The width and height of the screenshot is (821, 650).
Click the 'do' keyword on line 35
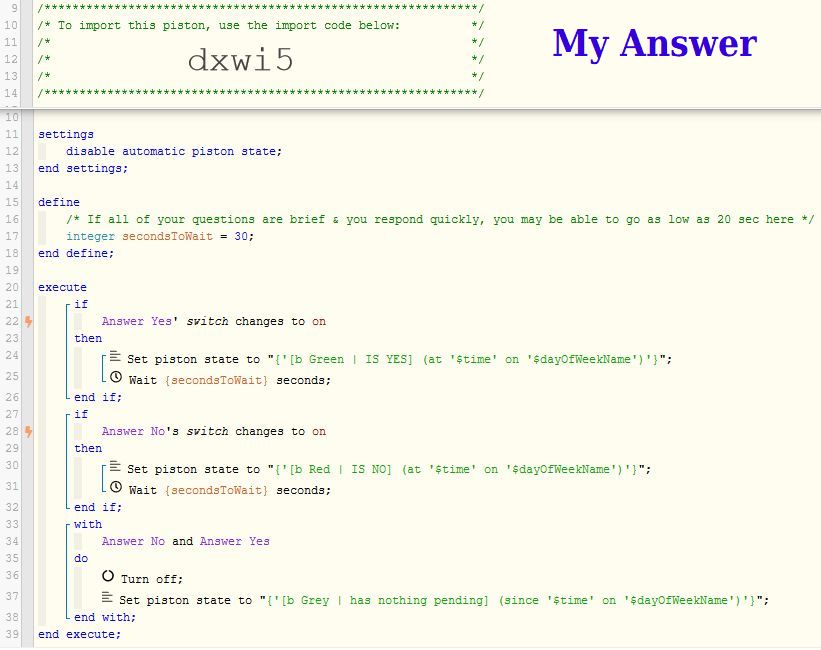coord(81,558)
